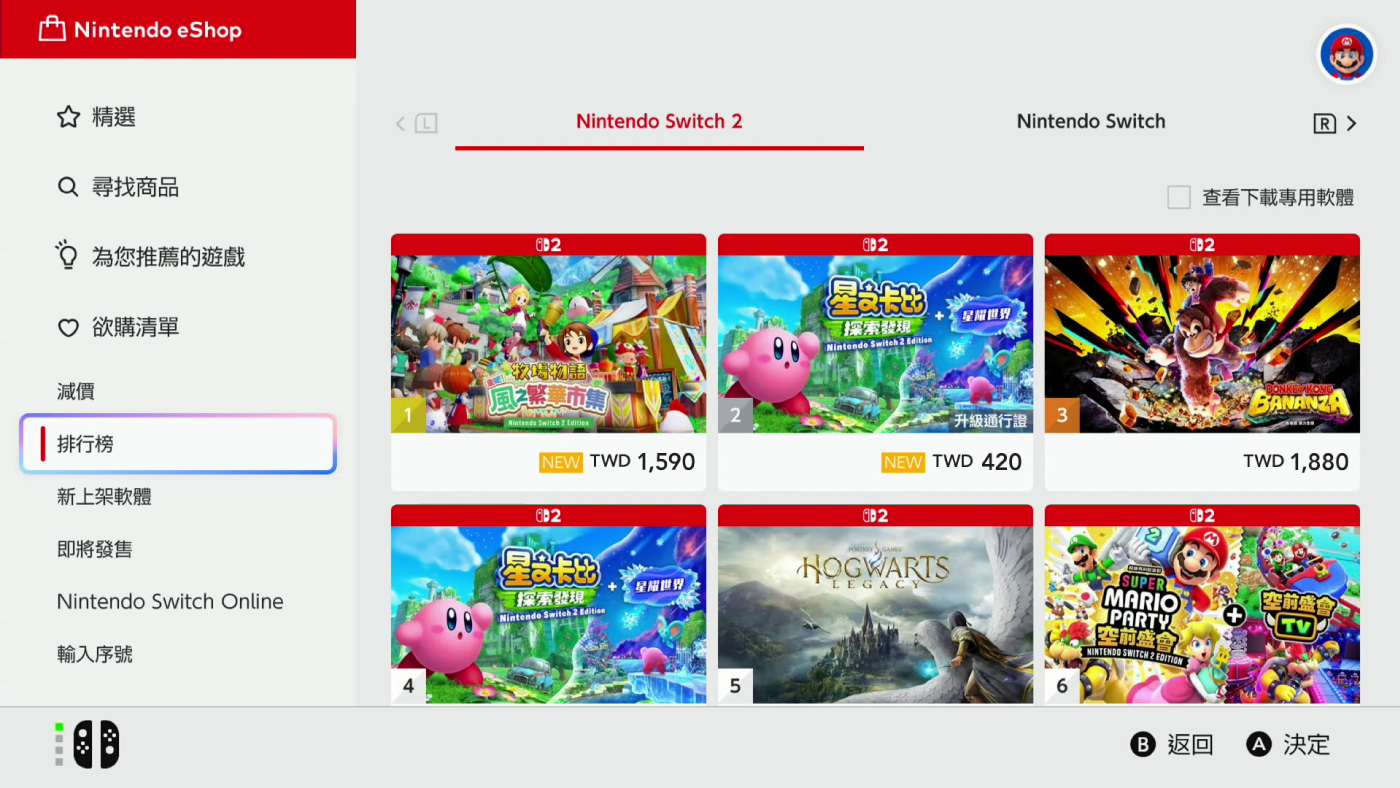This screenshot has height=788, width=1400.
Task: Open the 減價 sales menu item
Action: click(x=76, y=392)
